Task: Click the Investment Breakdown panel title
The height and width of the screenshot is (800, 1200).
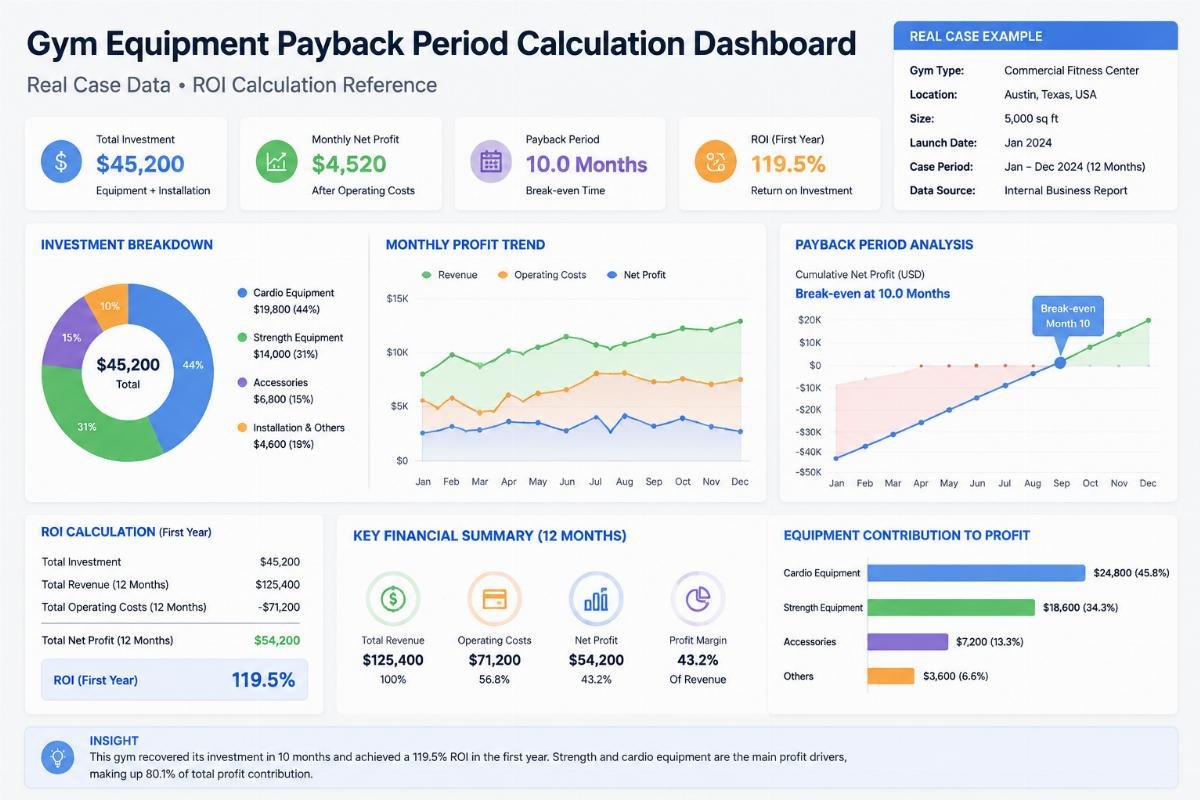Action: (x=127, y=245)
